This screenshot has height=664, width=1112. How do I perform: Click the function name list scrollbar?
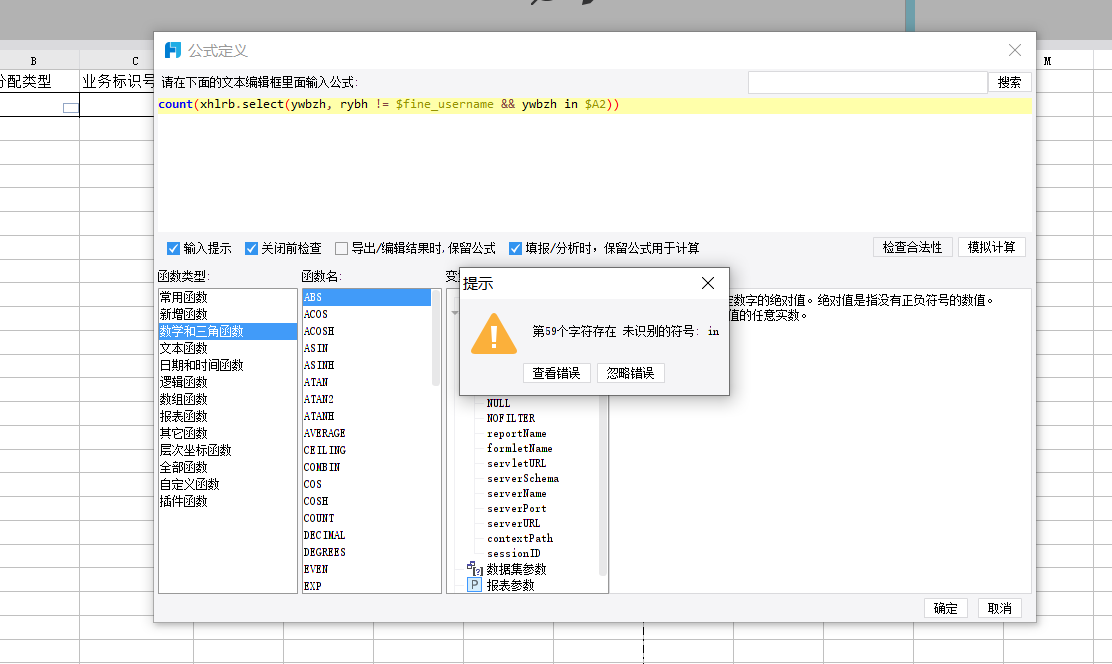pyautogui.click(x=435, y=338)
